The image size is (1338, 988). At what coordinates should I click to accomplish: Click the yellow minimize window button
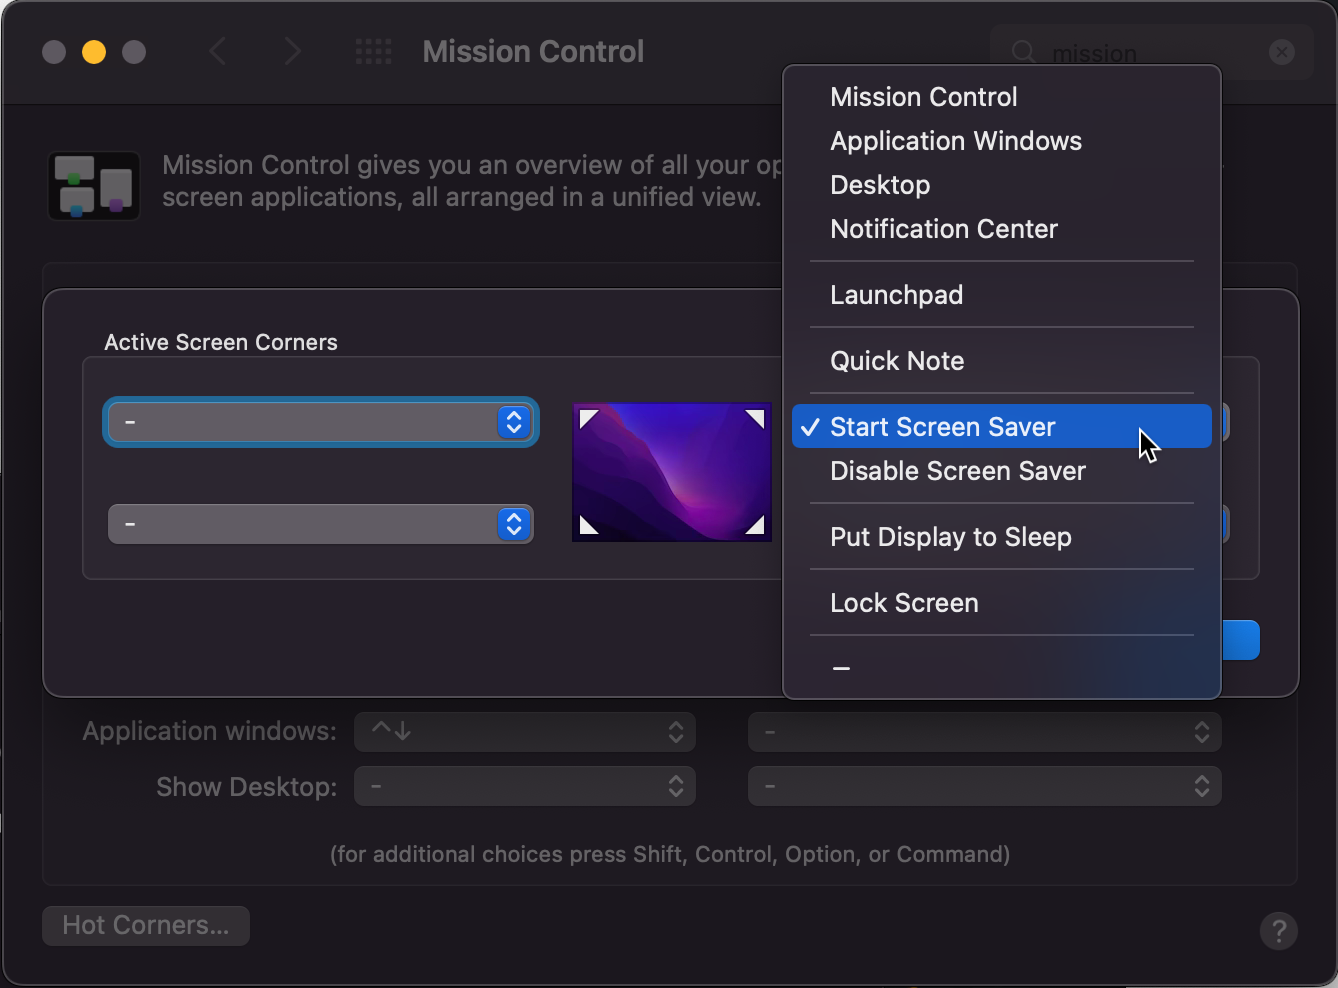click(x=94, y=52)
